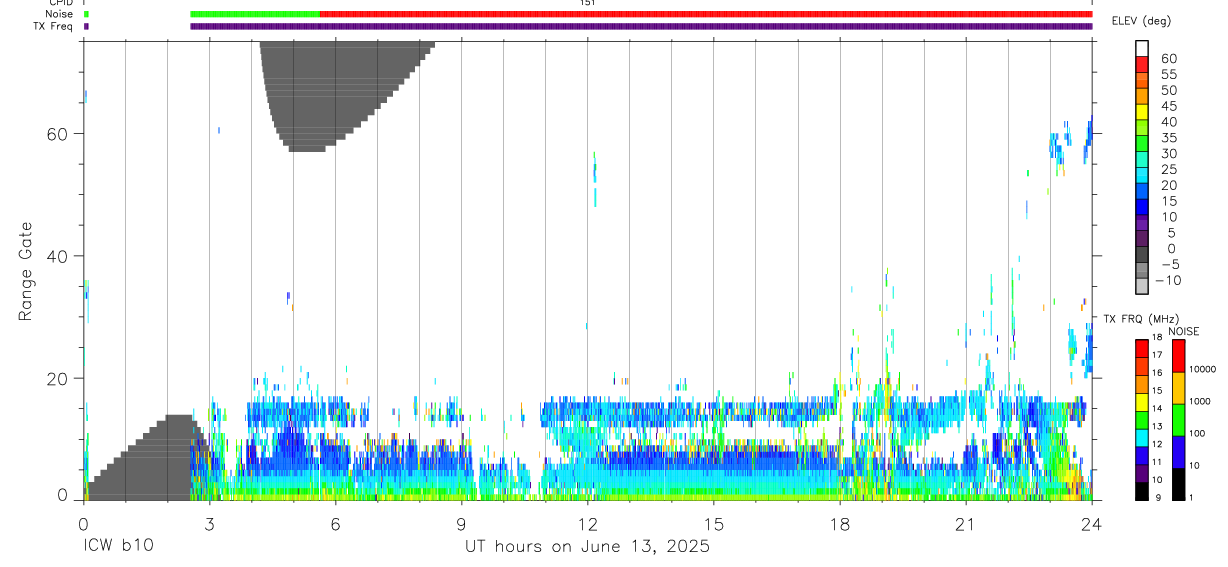Click the x-axis tick label 3
1228x567 pixels.
click(209, 524)
